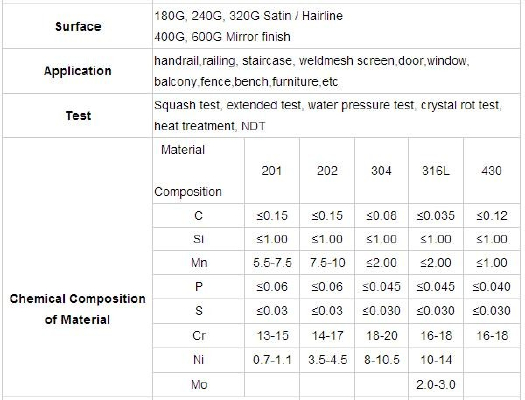This screenshot has height=400, width=525.
Task: Click the Mn row label
Action: (x=199, y=262)
